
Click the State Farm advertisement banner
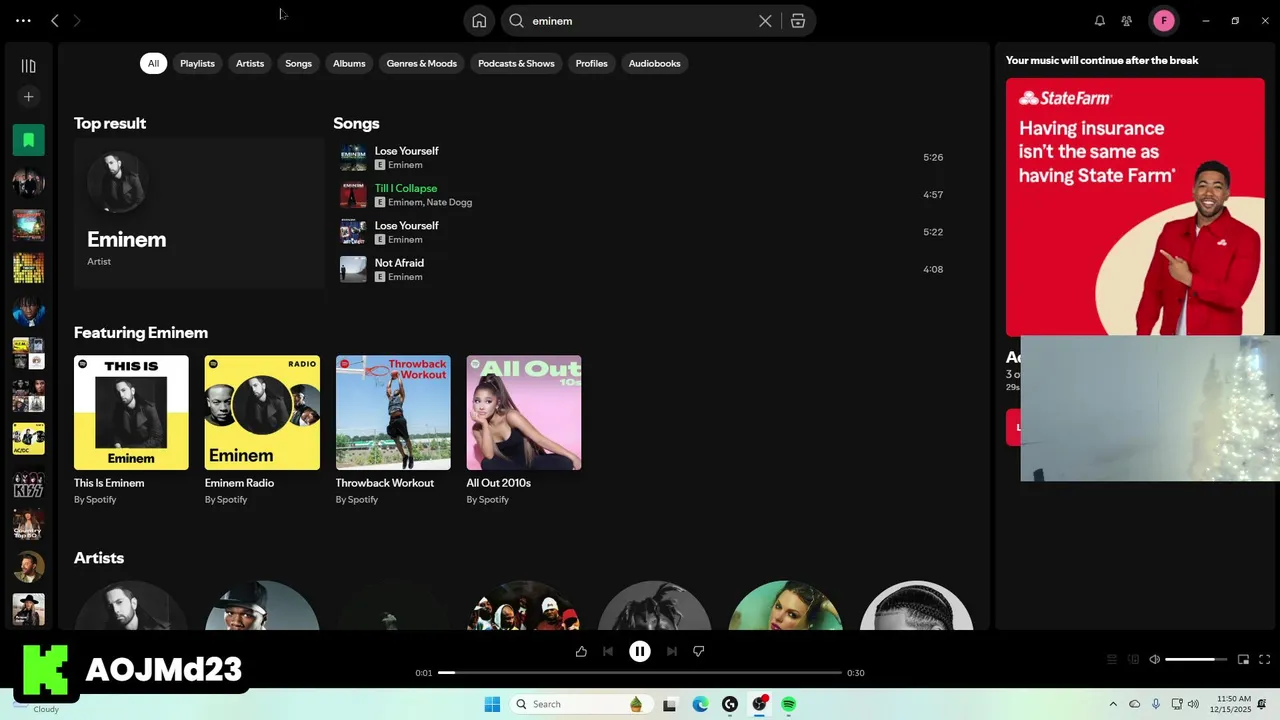click(x=1135, y=207)
